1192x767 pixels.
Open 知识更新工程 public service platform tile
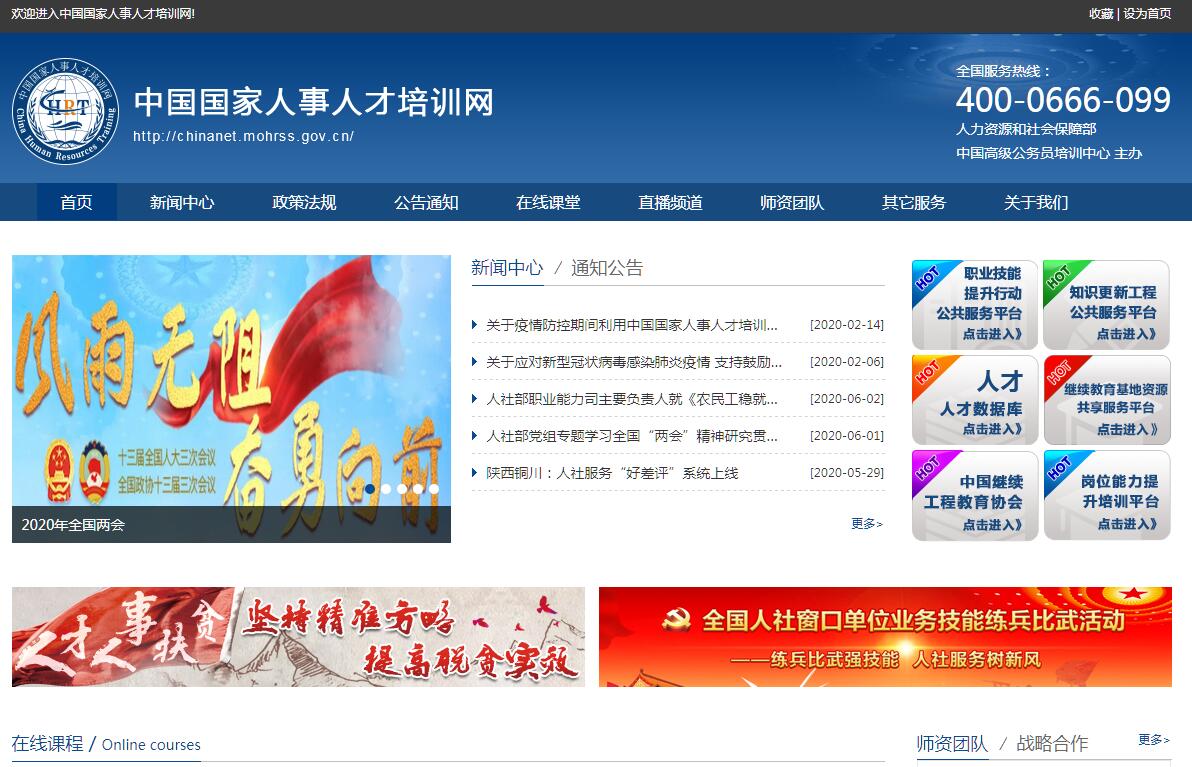click(1106, 304)
